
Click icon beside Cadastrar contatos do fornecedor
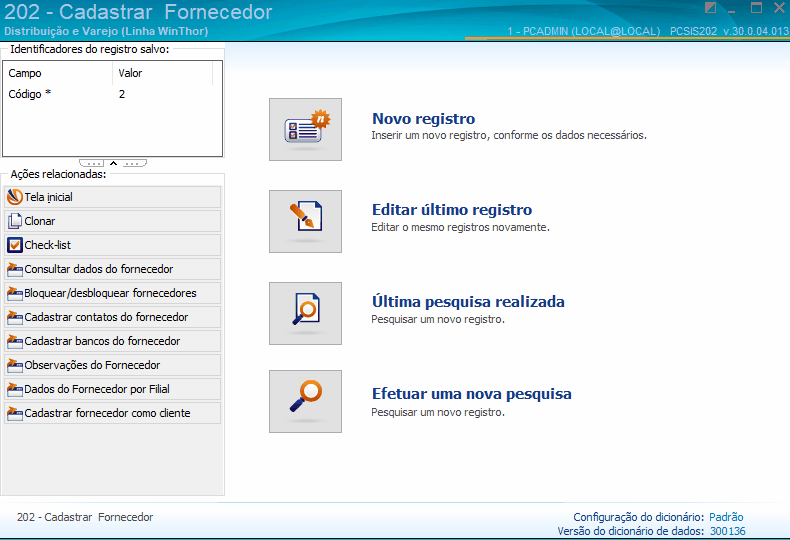coord(15,317)
